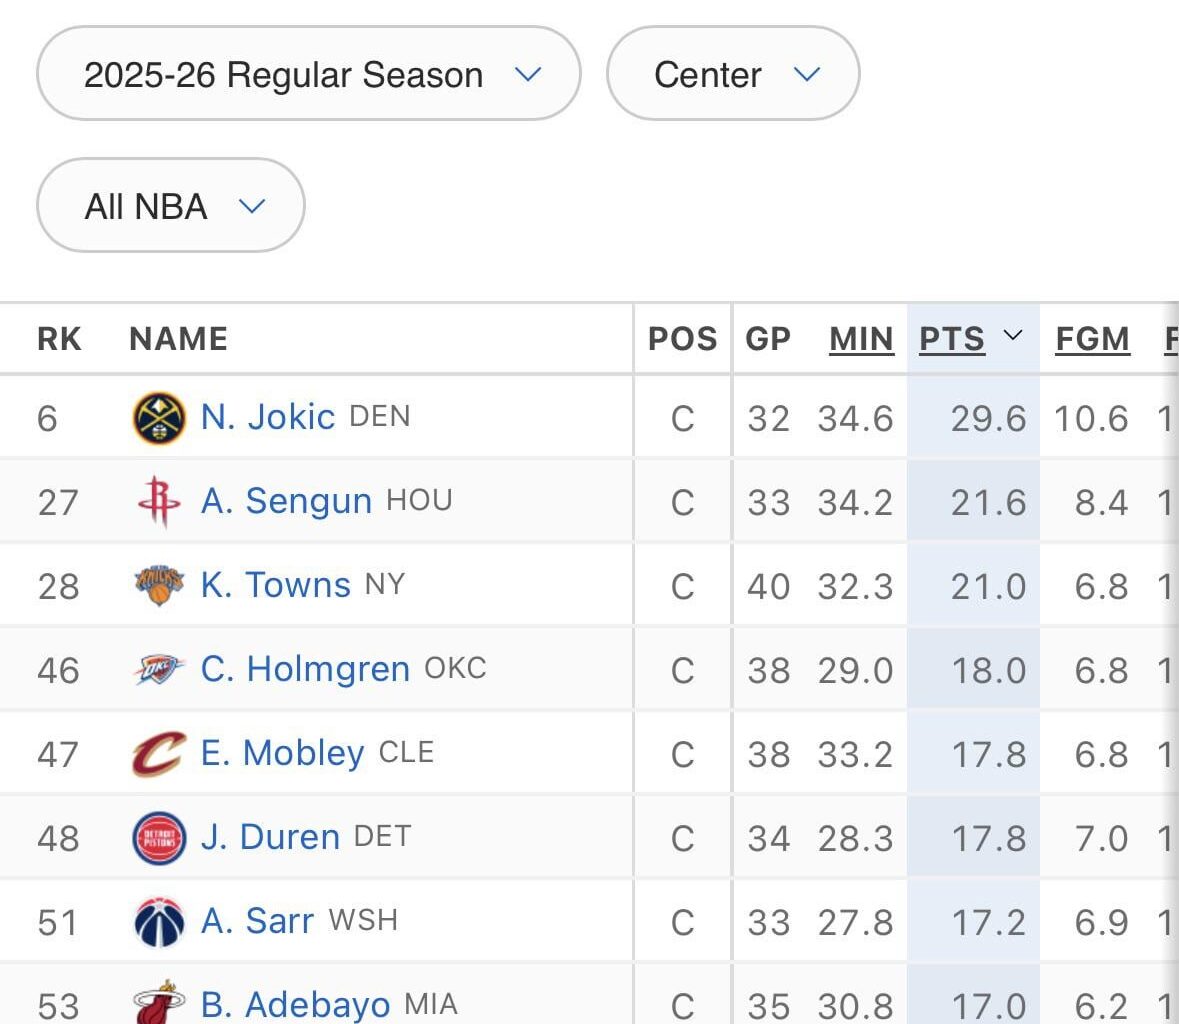Sort table by FGM column header

tap(1092, 339)
